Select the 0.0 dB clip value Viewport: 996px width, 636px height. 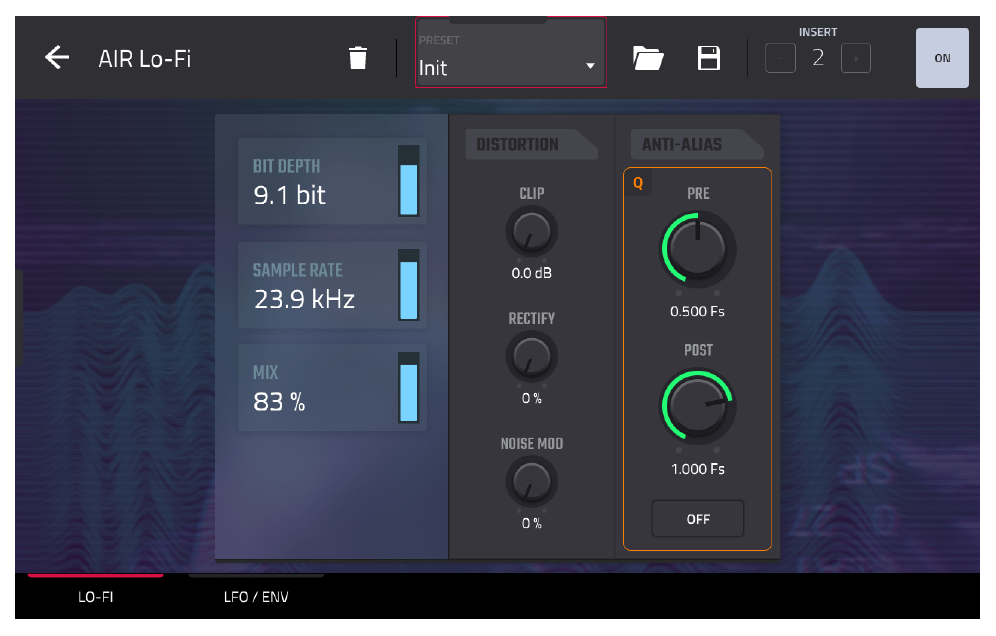coord(532,273)
